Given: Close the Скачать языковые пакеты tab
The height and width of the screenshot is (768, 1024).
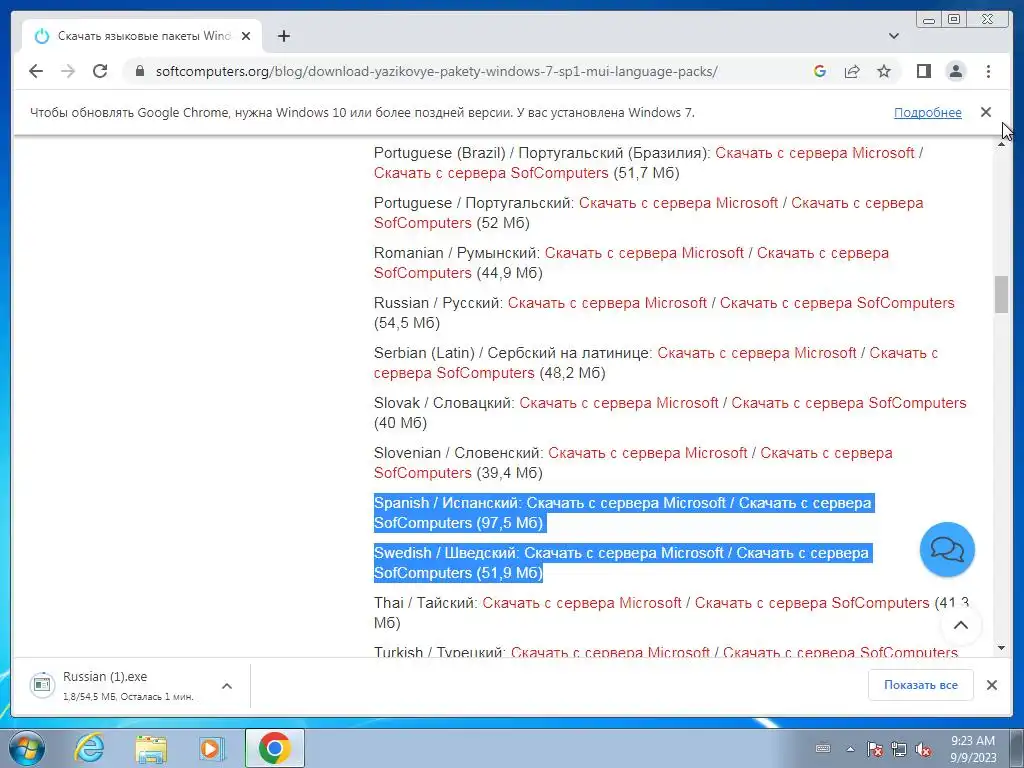Looking at the screenshot, I should [246, 36].
